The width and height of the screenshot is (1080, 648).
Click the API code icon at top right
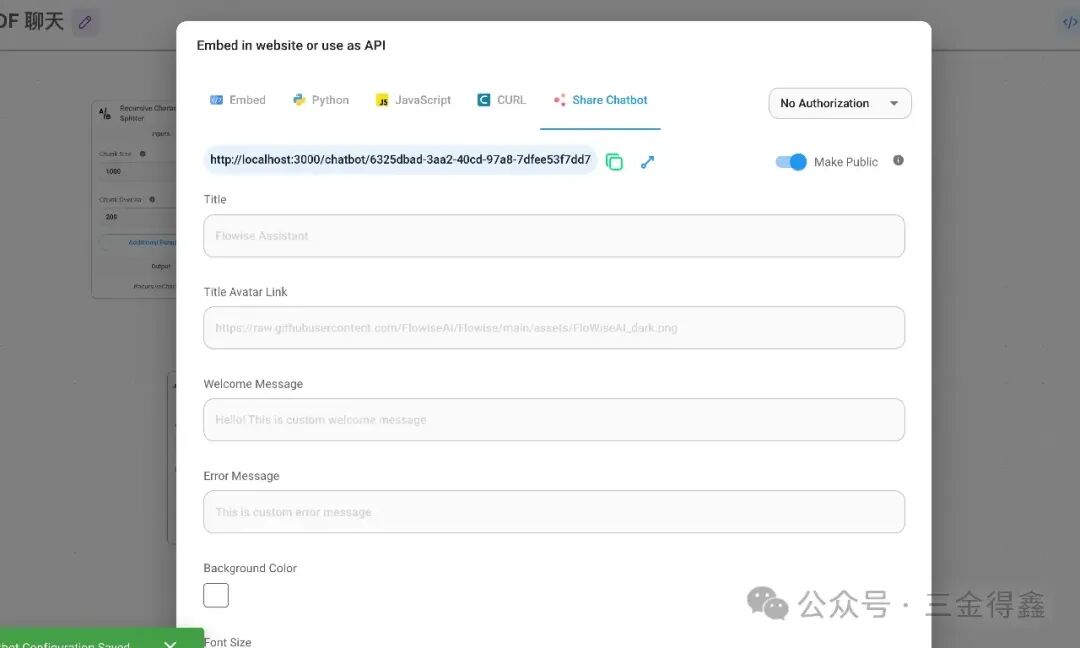(1069, 22)
